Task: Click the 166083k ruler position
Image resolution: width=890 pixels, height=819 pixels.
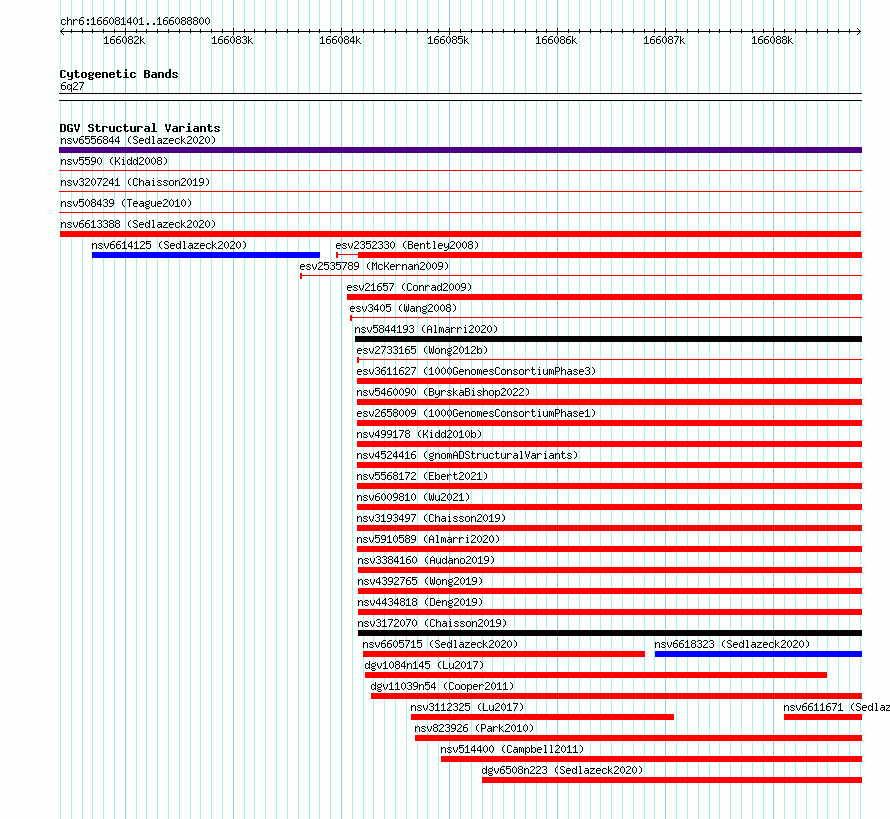Action: coord(232,40)
